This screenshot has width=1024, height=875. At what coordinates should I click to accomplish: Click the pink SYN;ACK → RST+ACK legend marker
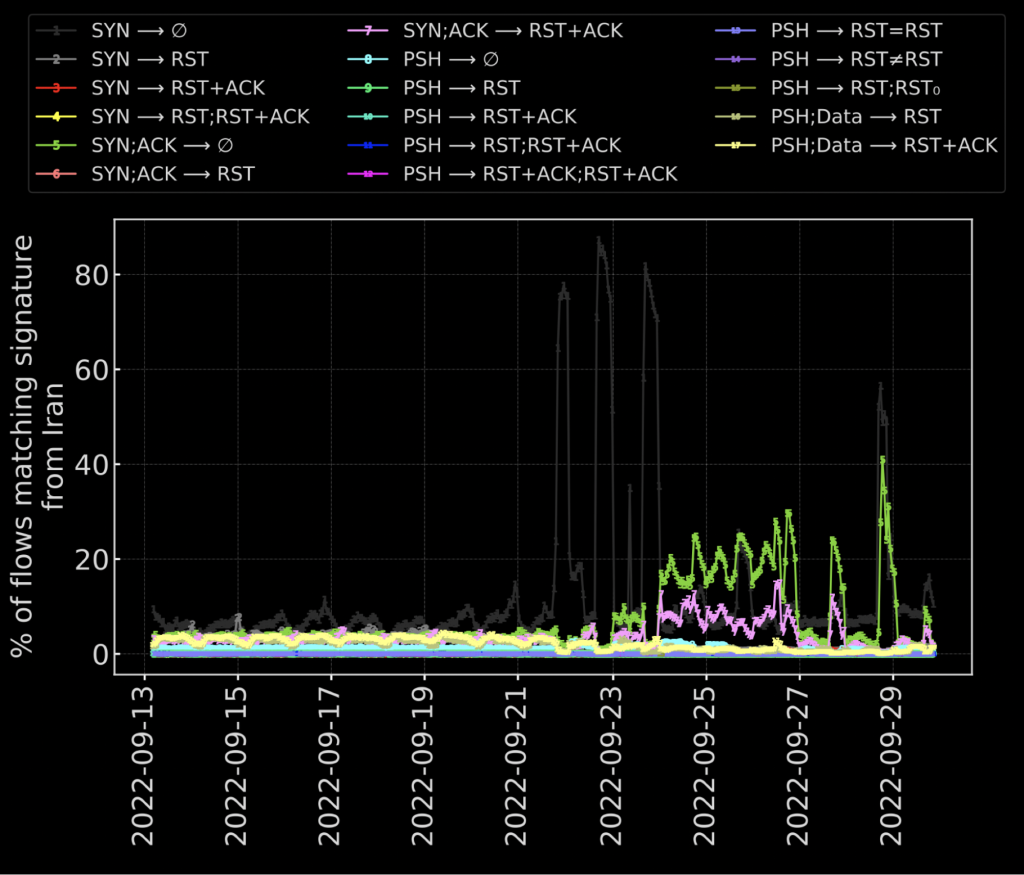368,31
